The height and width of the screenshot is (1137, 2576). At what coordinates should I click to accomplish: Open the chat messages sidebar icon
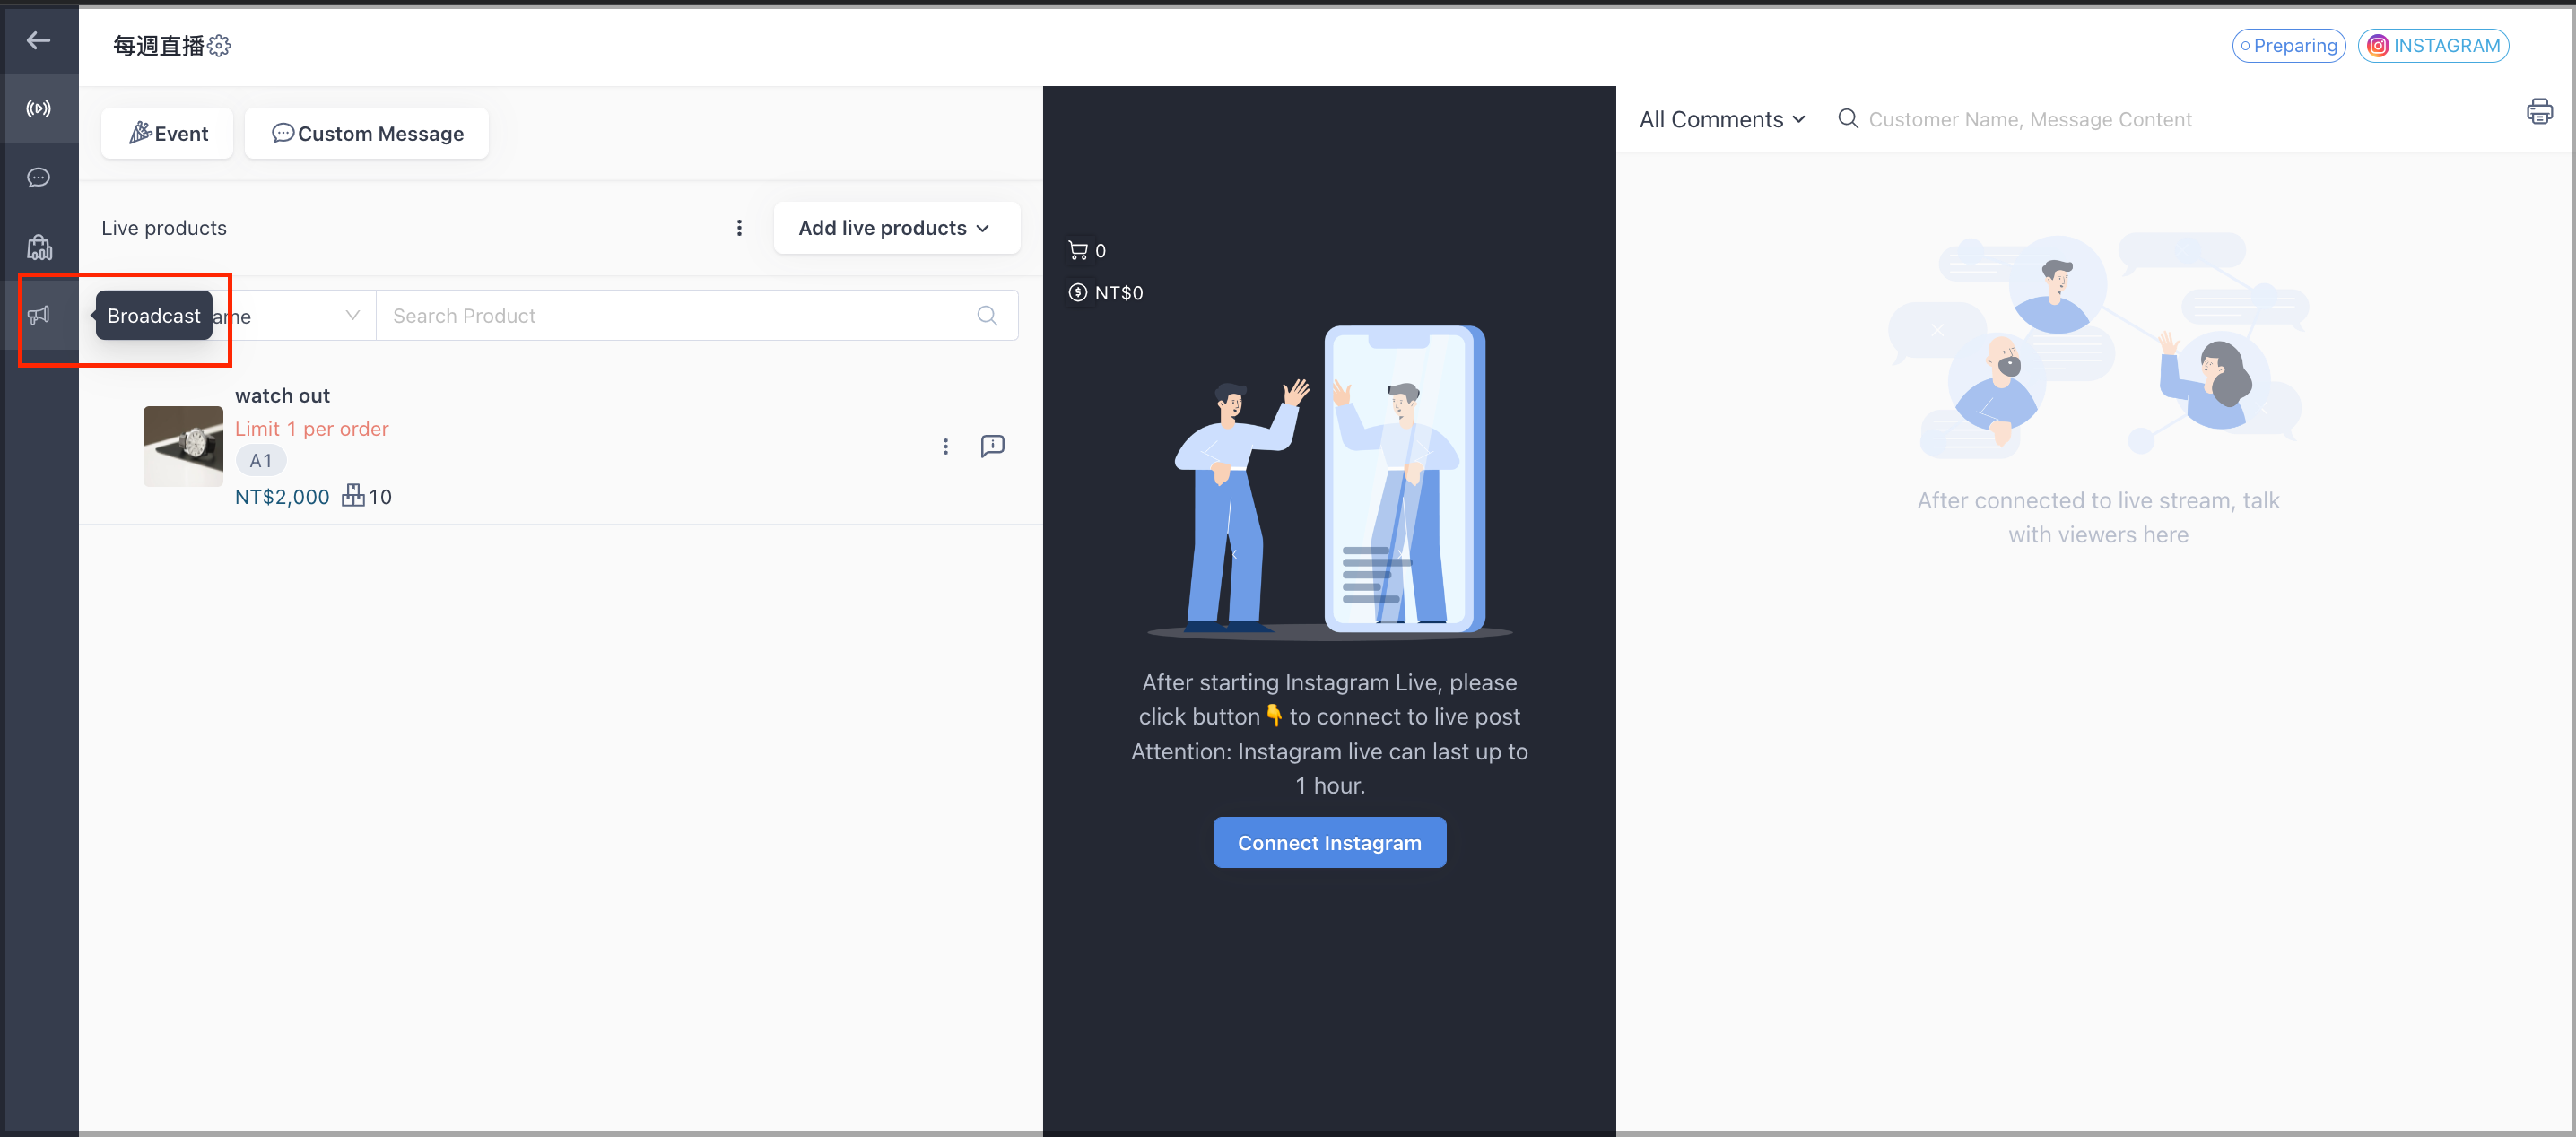(x=39, y=178)
